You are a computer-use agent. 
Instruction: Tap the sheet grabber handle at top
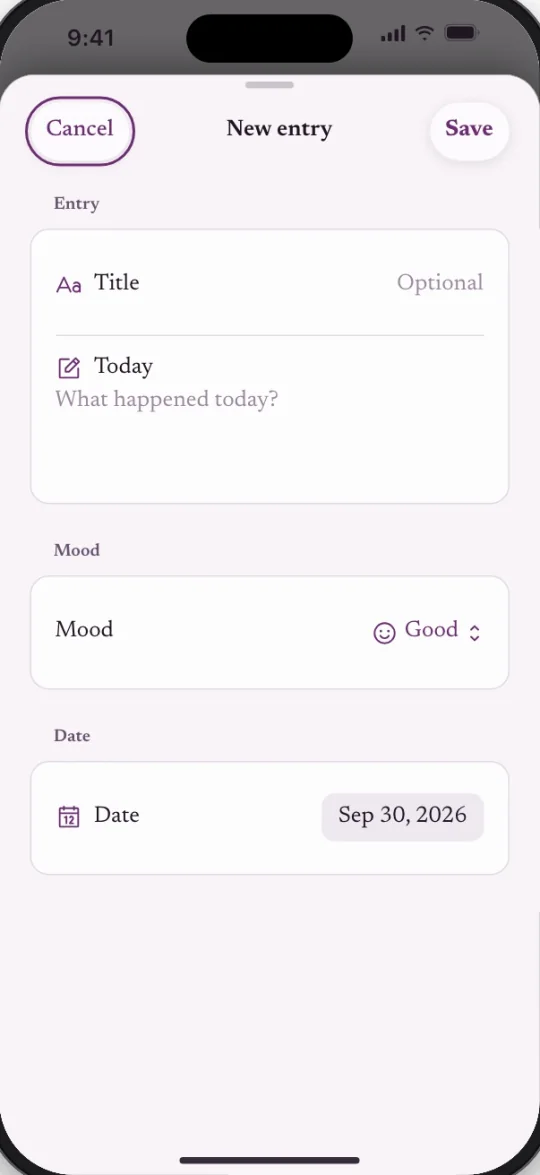270,85
